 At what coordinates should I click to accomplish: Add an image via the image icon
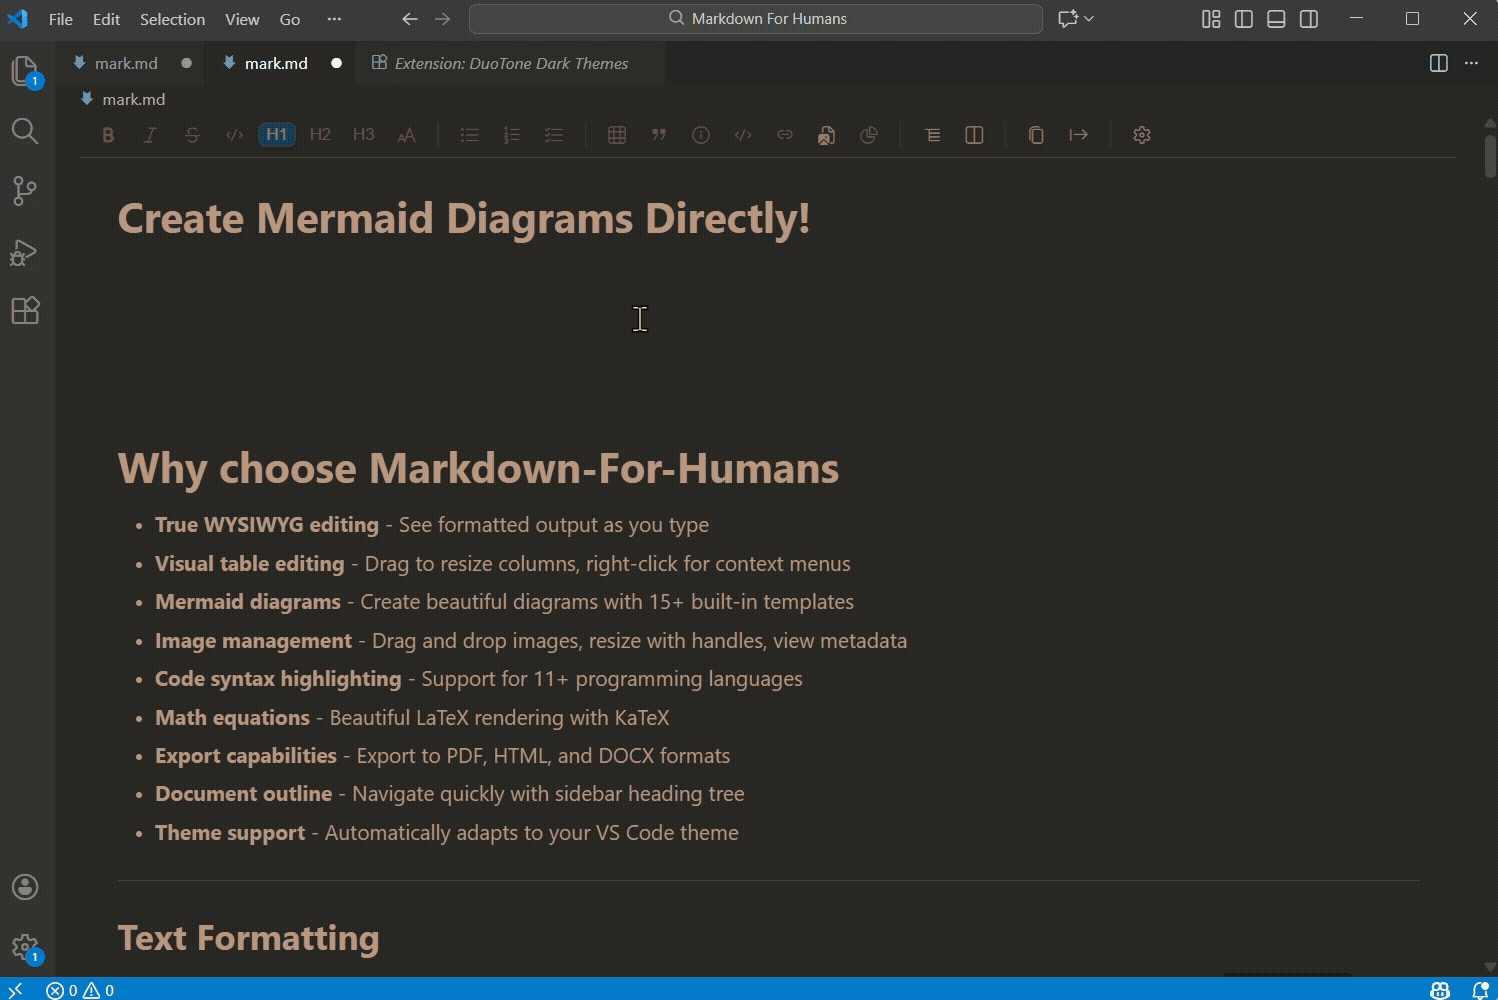[826, 134]
